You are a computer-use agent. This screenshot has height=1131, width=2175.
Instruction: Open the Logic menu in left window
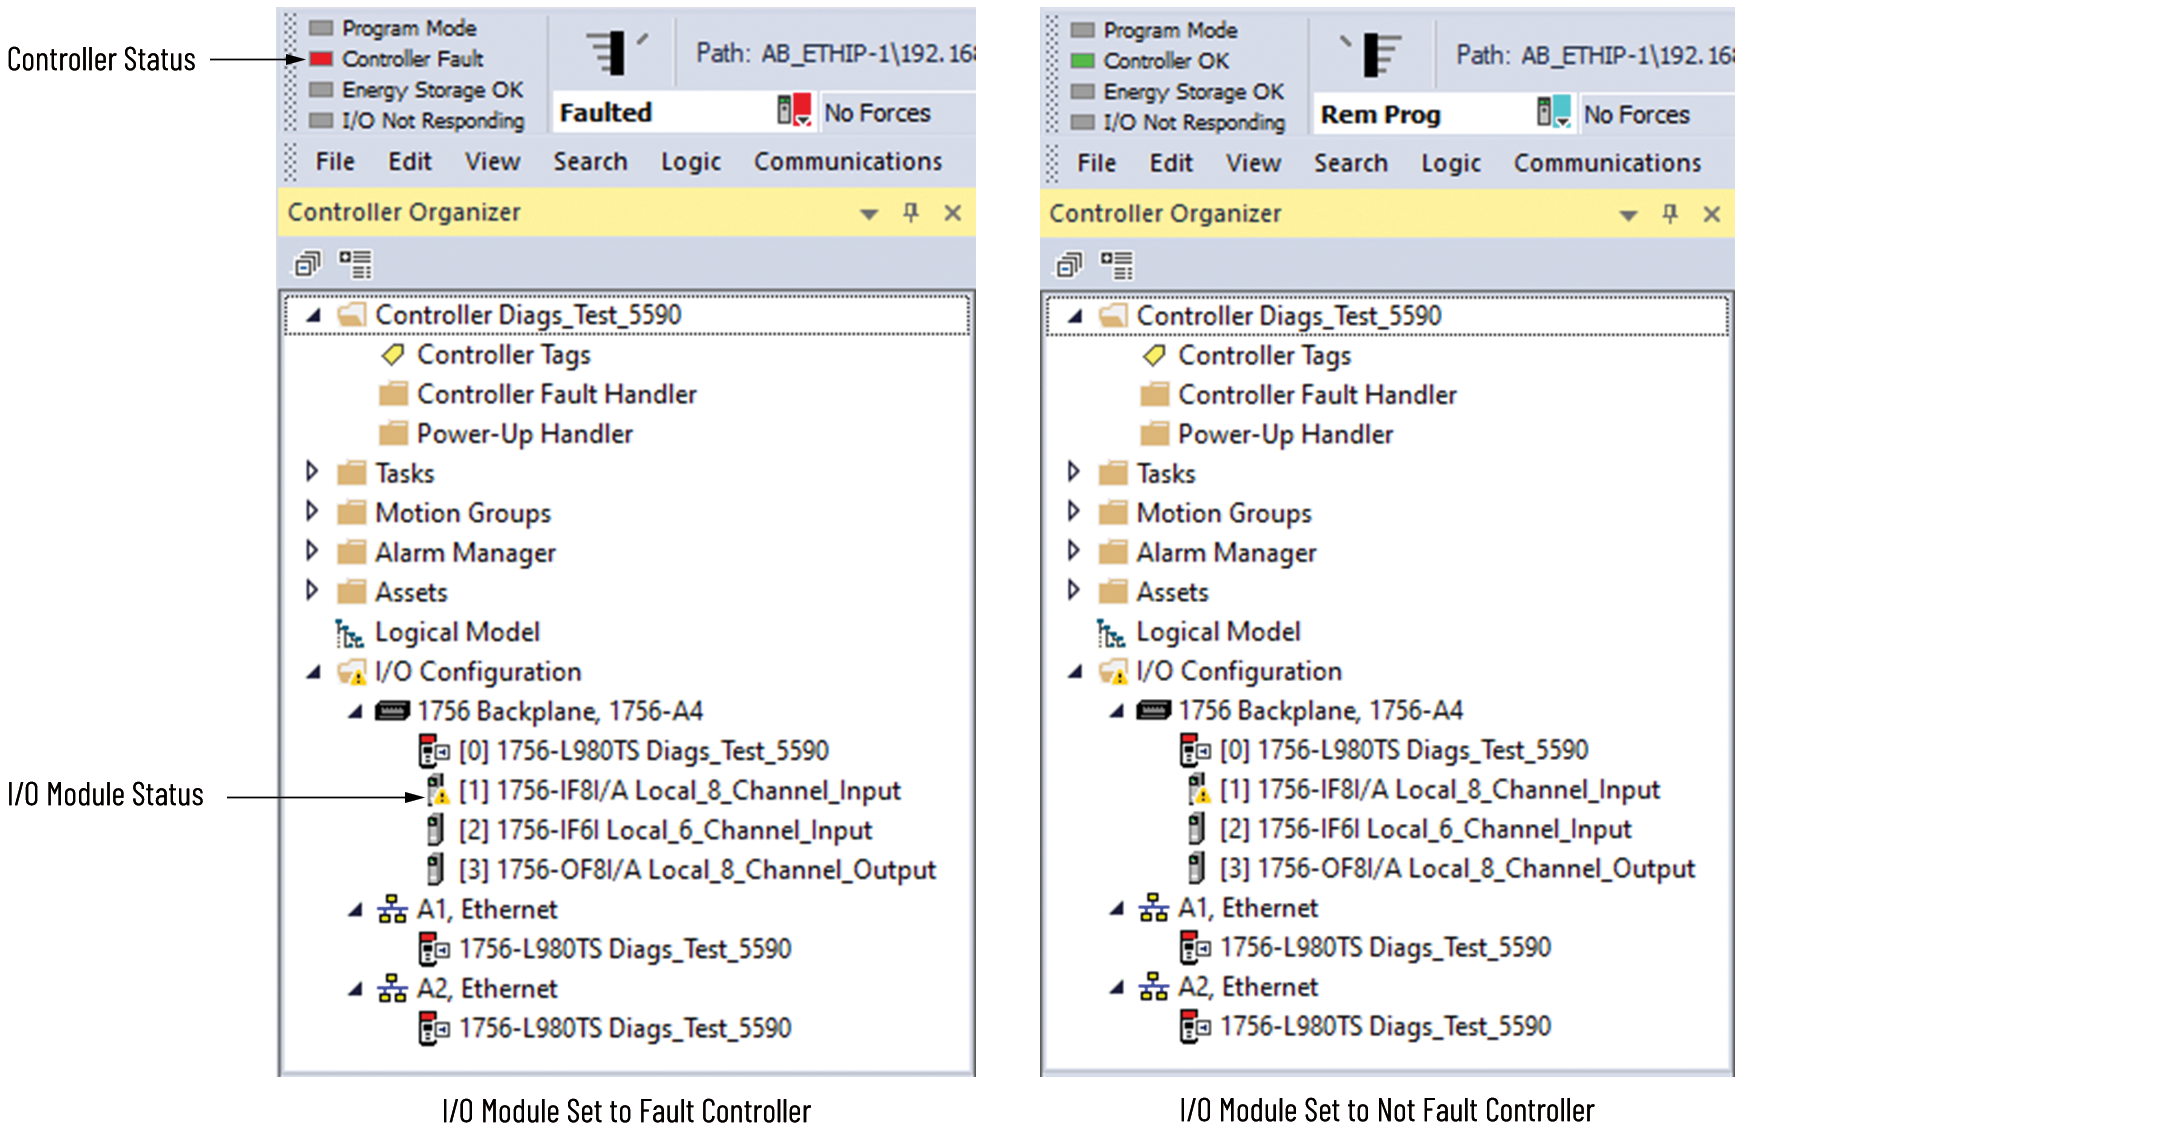690,162
